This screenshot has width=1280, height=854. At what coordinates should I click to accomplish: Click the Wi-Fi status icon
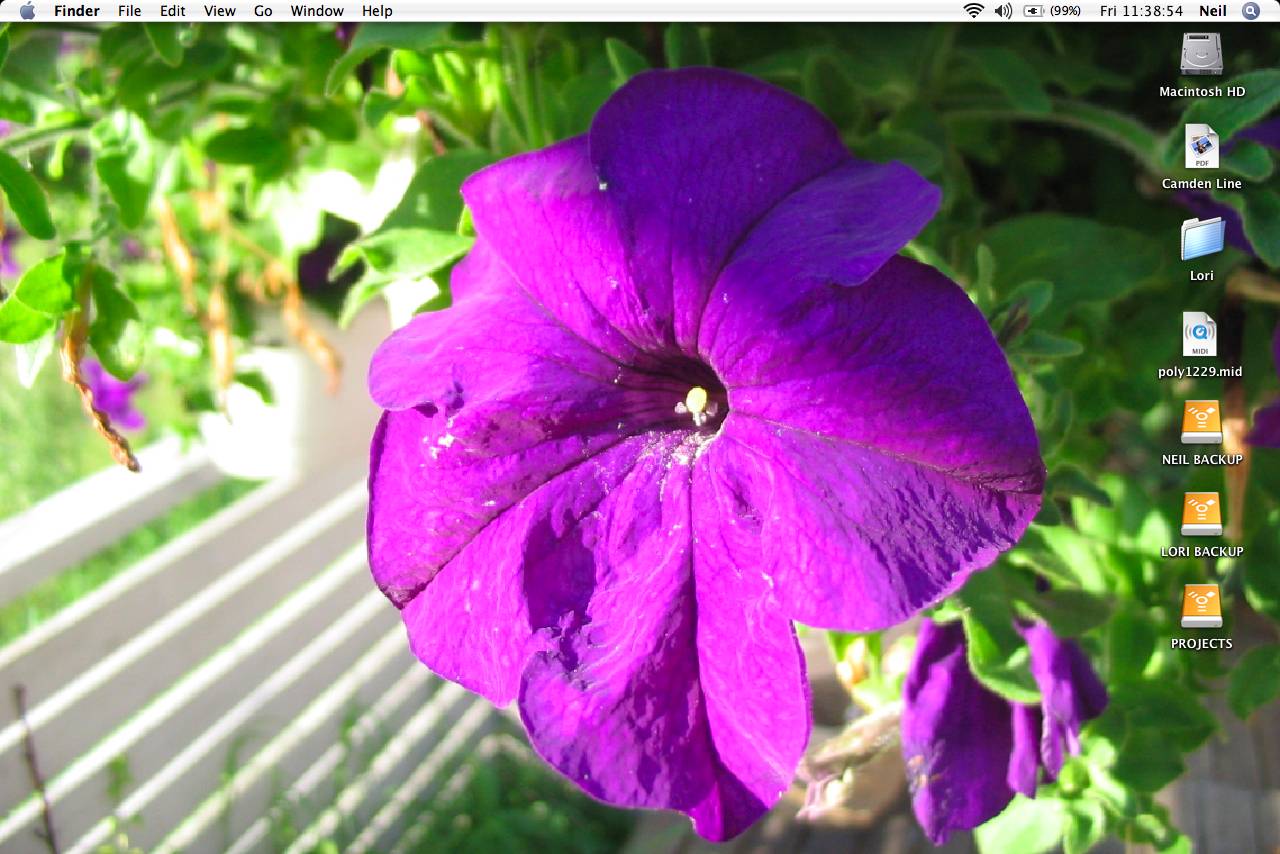tap(973, 11)
